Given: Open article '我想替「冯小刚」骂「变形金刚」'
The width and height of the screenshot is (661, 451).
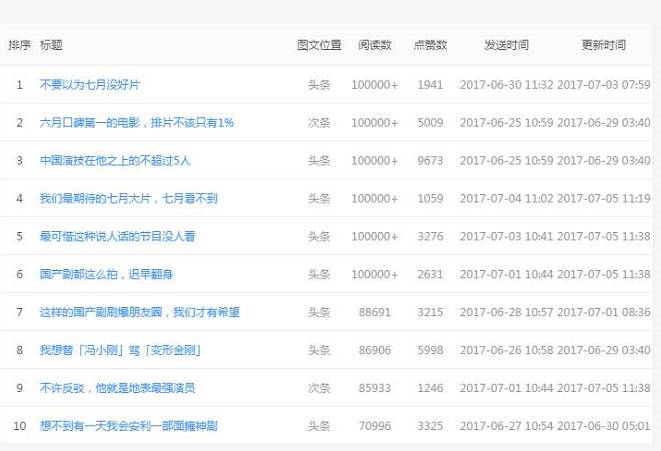Looking at the screenshot, I should [x=120, y=350].
